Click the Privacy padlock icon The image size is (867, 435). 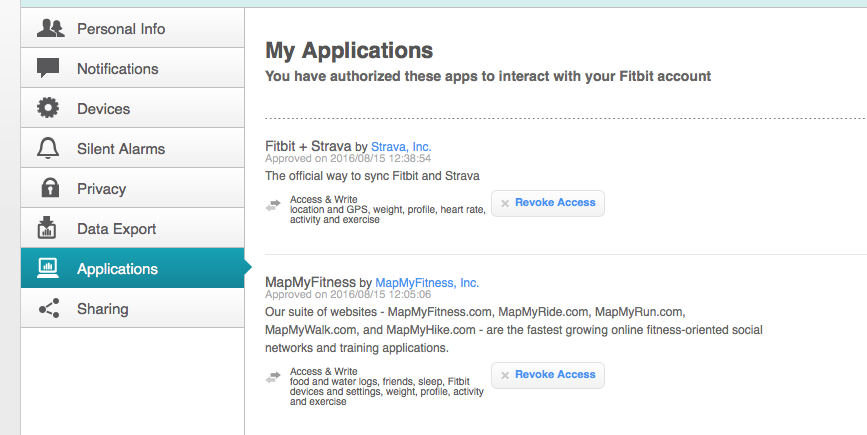tap(48, 189)
